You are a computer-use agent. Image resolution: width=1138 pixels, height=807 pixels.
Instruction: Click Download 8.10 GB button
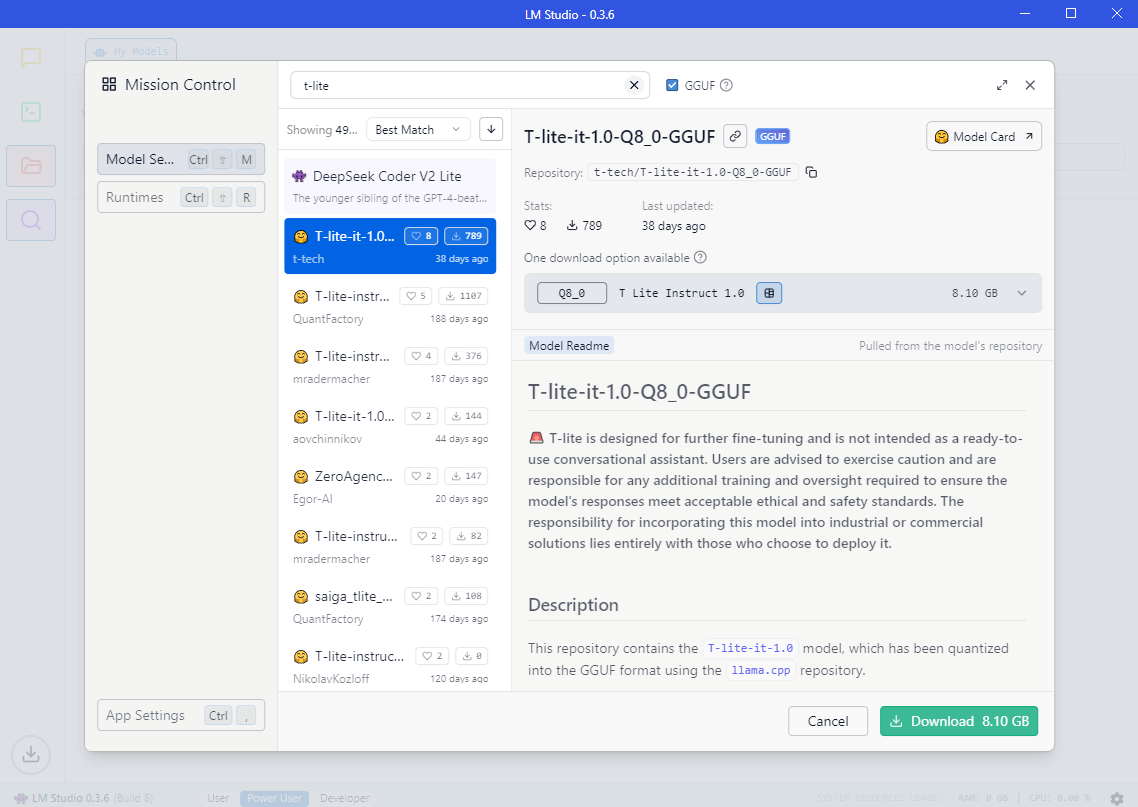point(959,721)
